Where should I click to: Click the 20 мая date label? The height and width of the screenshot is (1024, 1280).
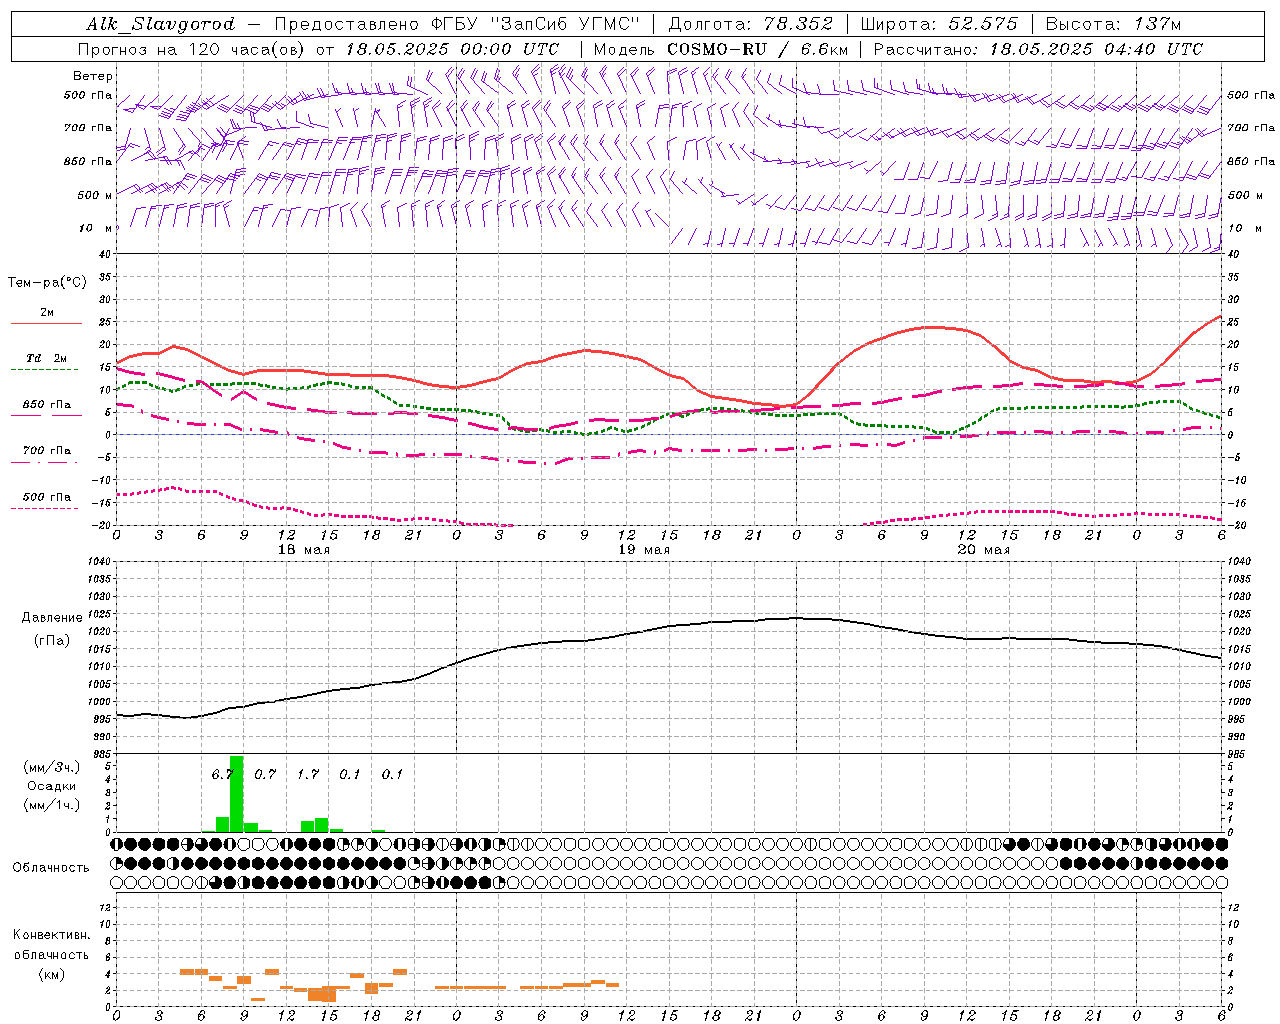point(983,550)
